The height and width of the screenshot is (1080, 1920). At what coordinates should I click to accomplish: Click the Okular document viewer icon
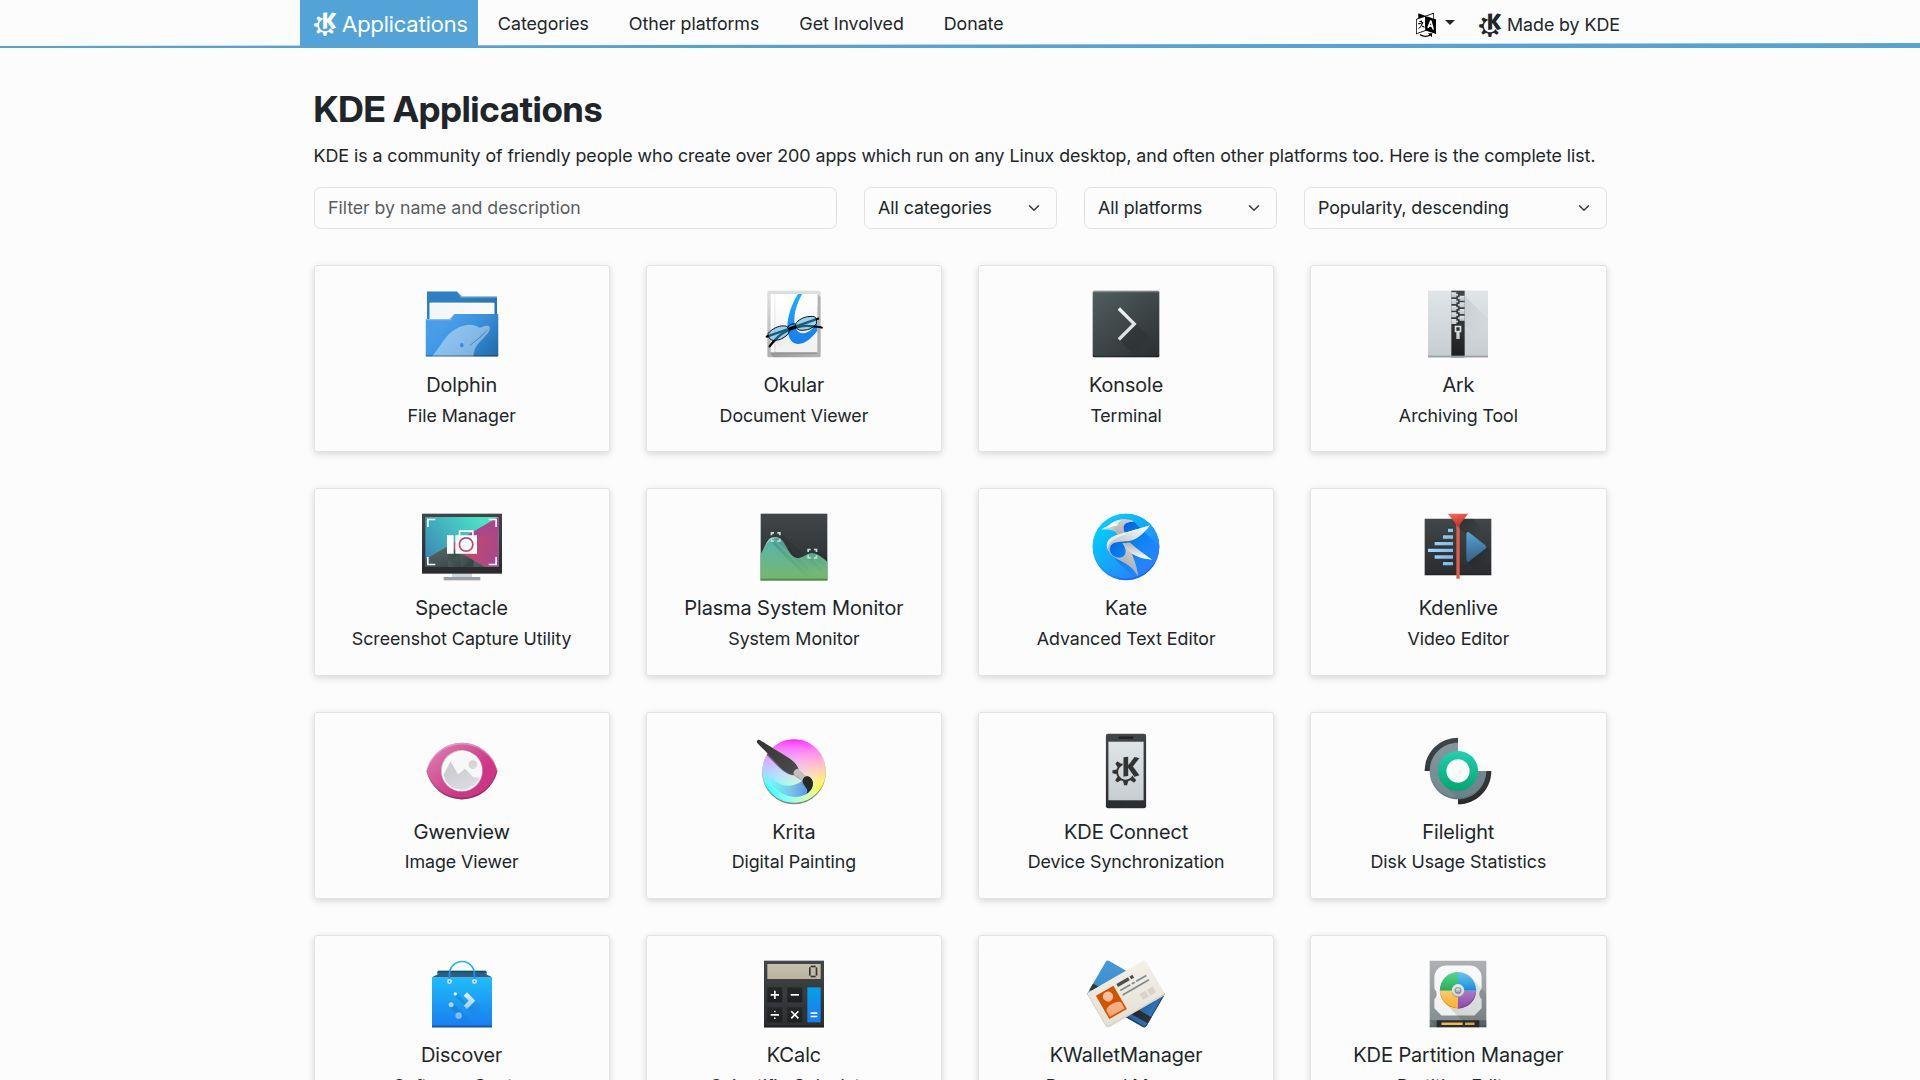[793, 324]
